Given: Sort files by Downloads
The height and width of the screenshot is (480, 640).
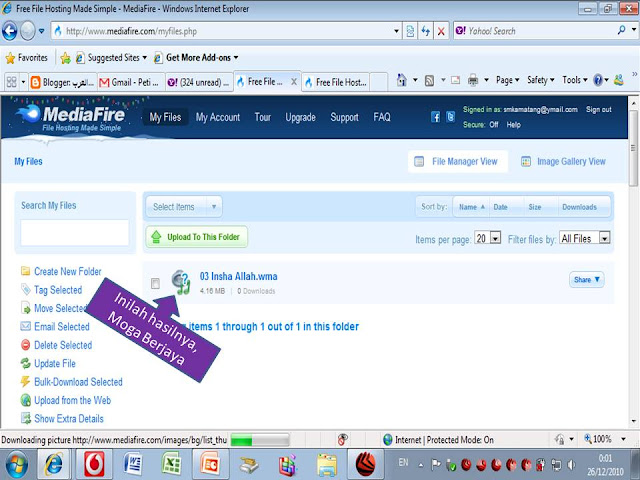Looking at the screenshot, I should coord(579,207).
